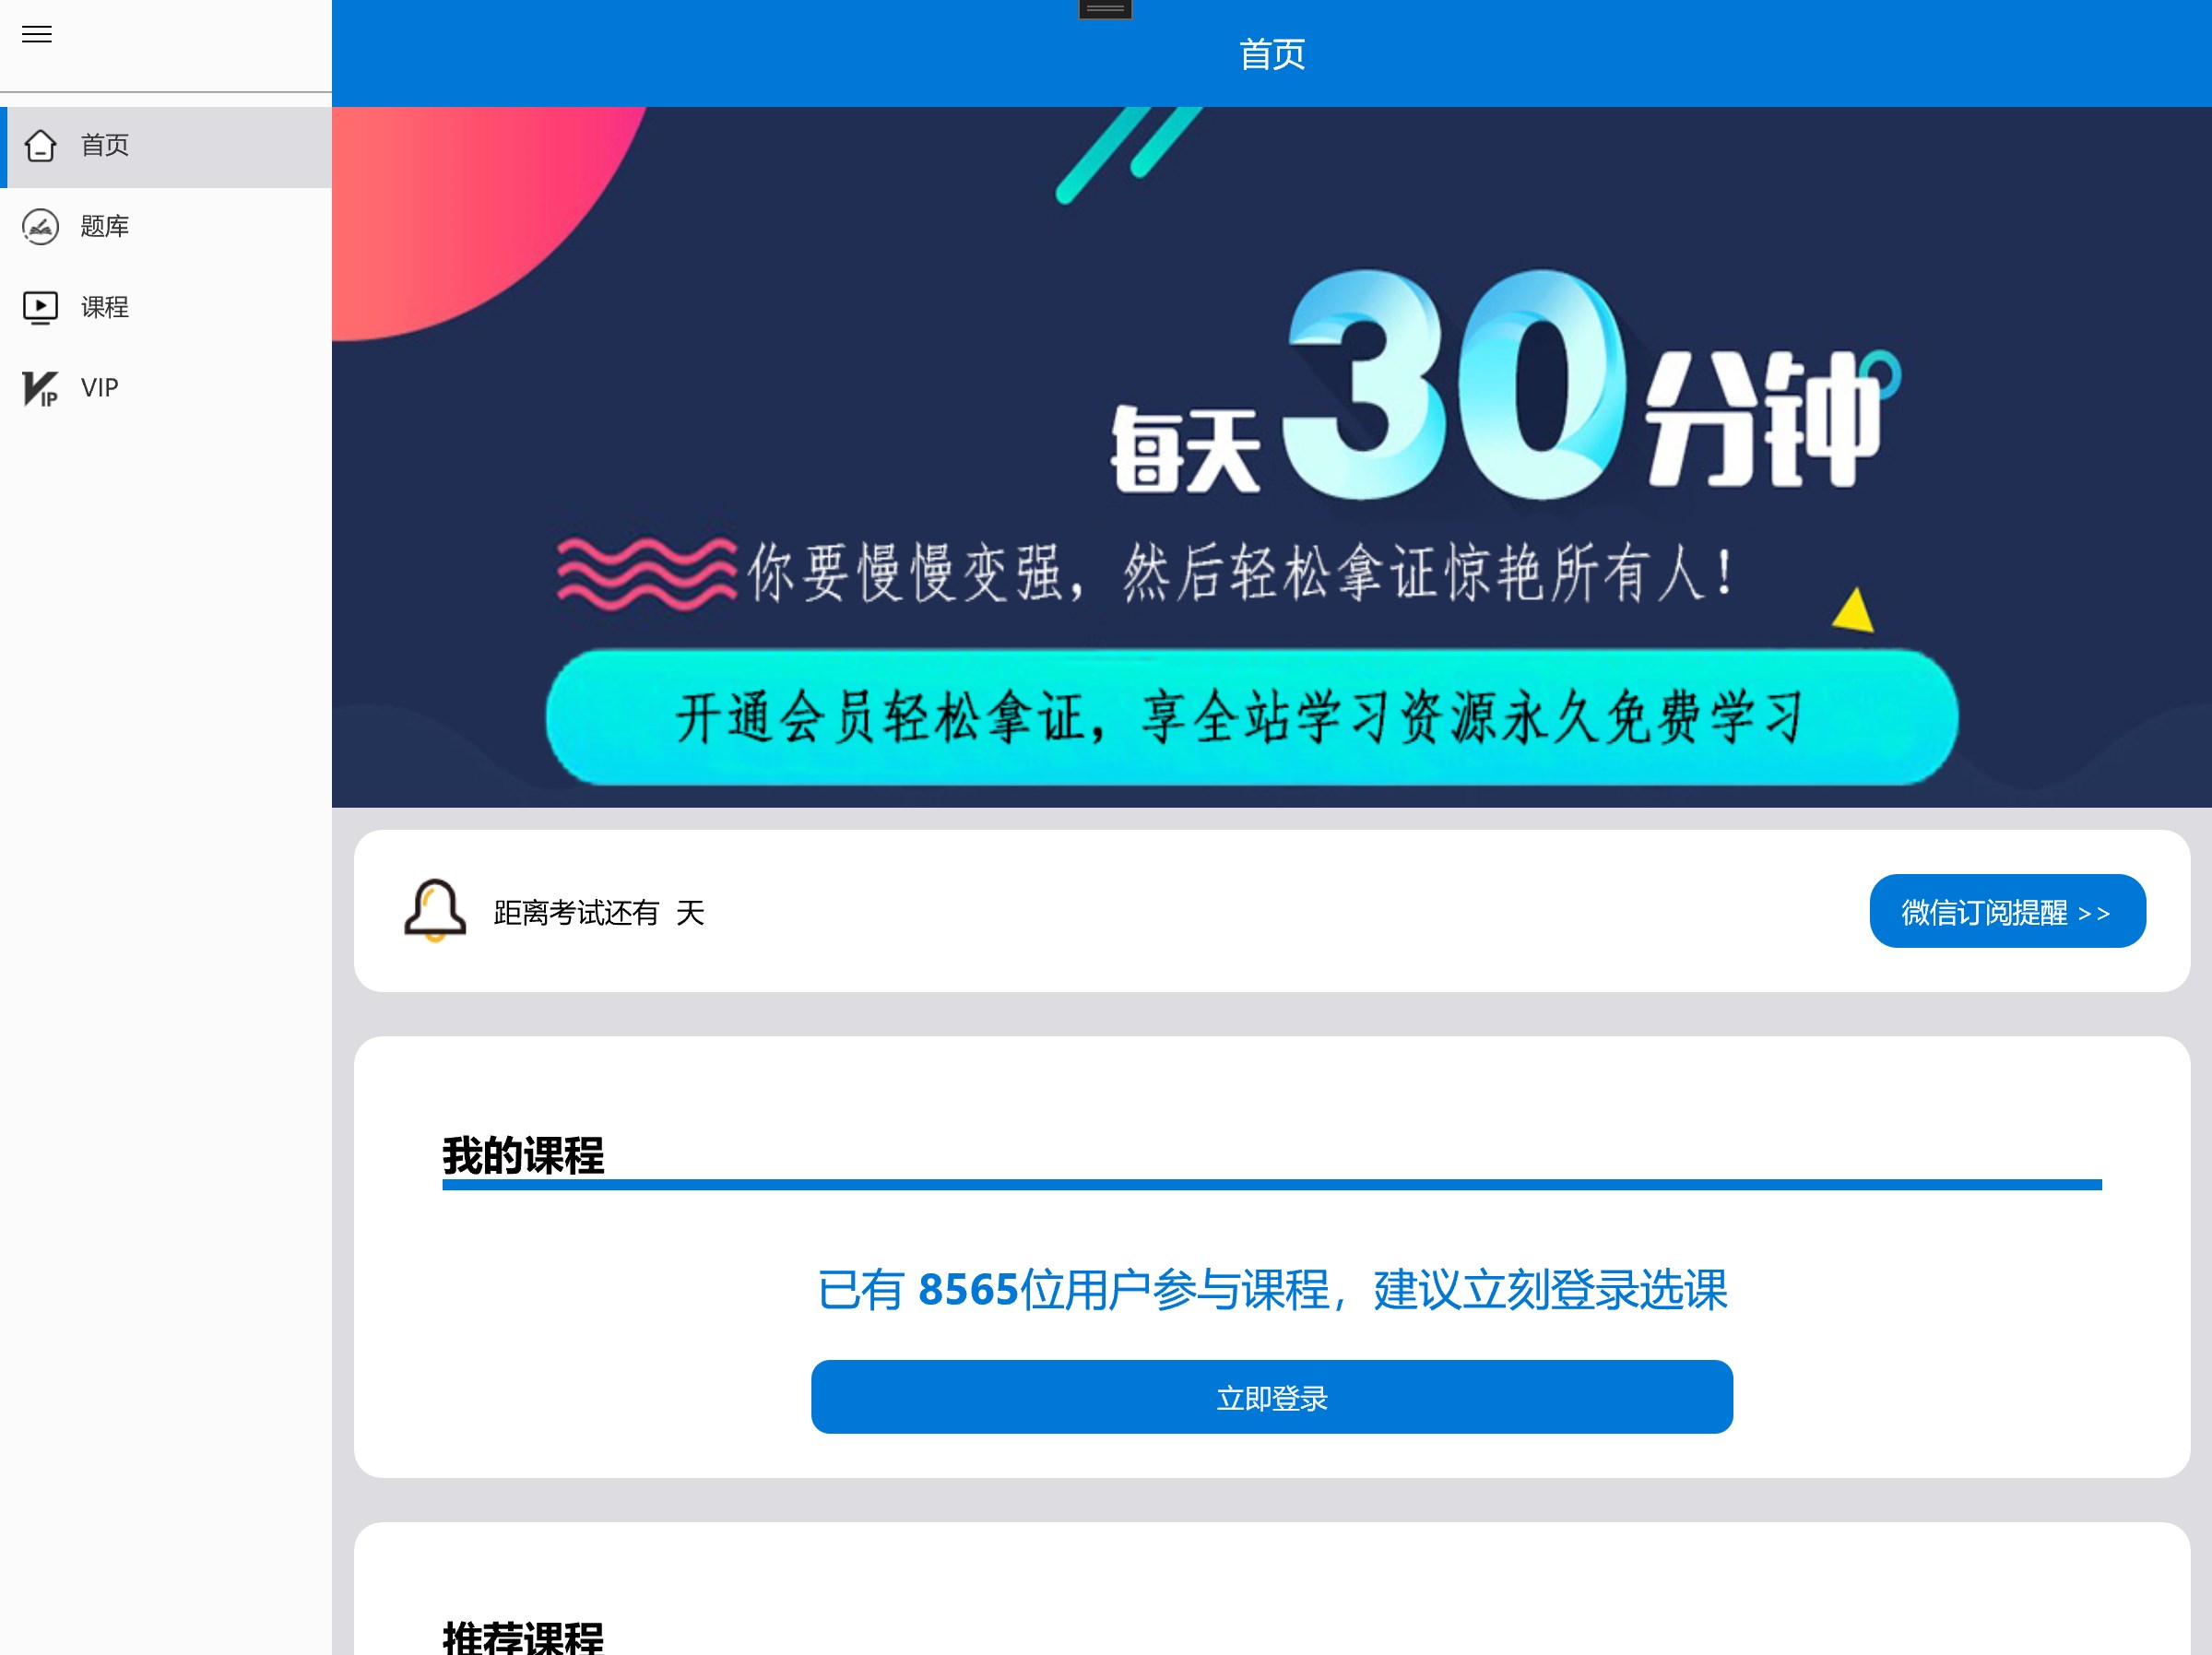Click the 立即登录 button
Viewport: 2212px width, 1655px height.
[x=1271, y=1397]
